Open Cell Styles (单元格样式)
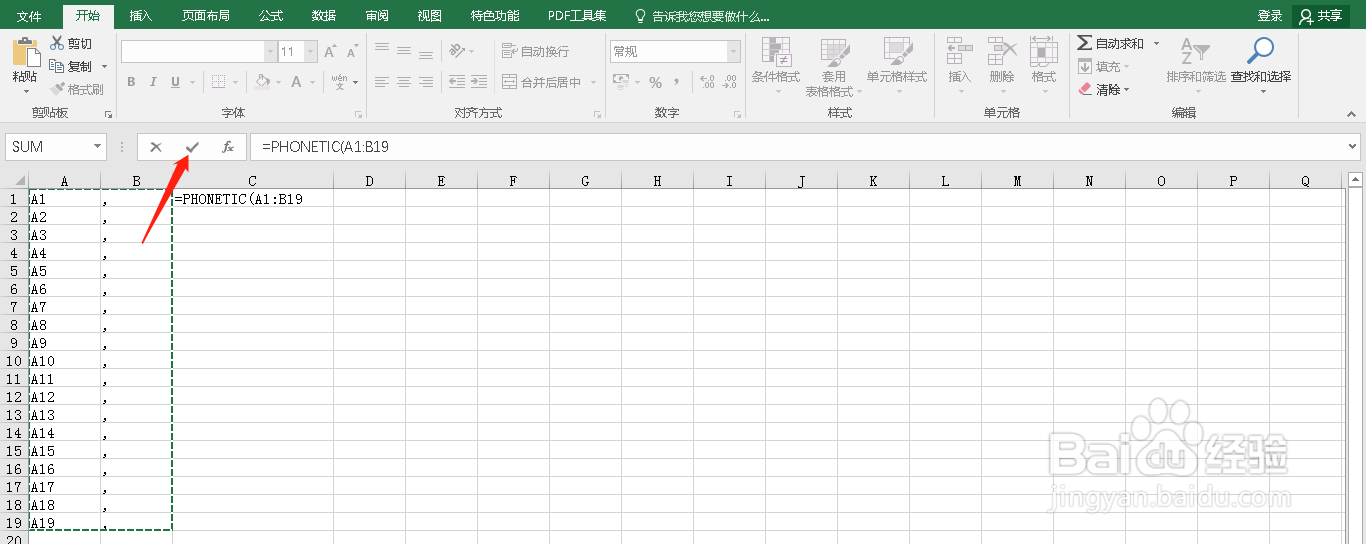 [896, 66]
